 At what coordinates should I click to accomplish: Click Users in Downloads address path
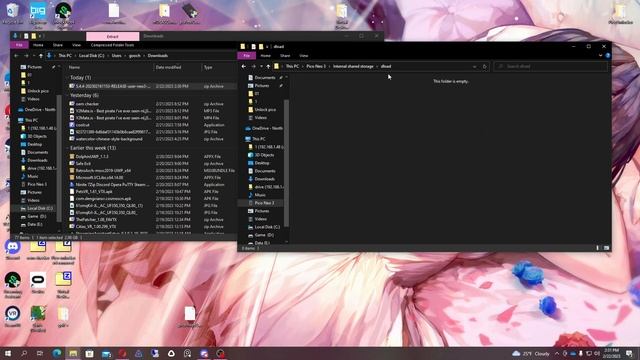click(x=117, y=56)
